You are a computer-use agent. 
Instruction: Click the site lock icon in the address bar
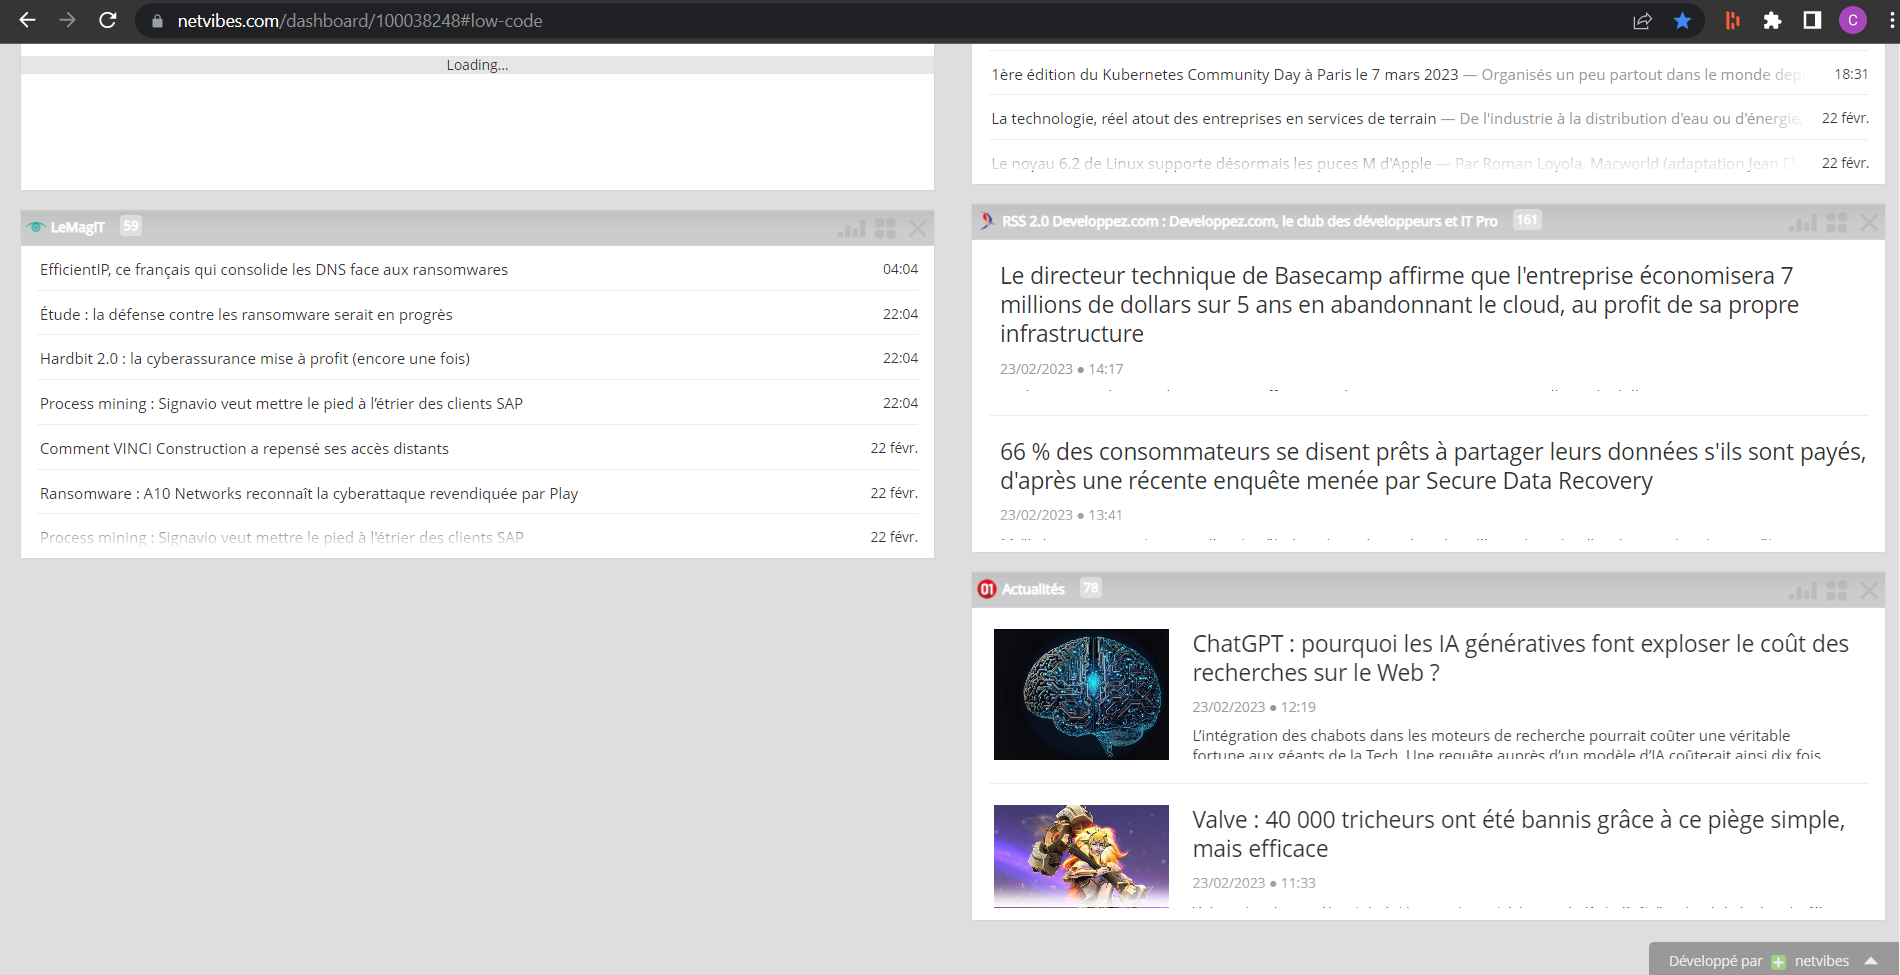[157, 21]
